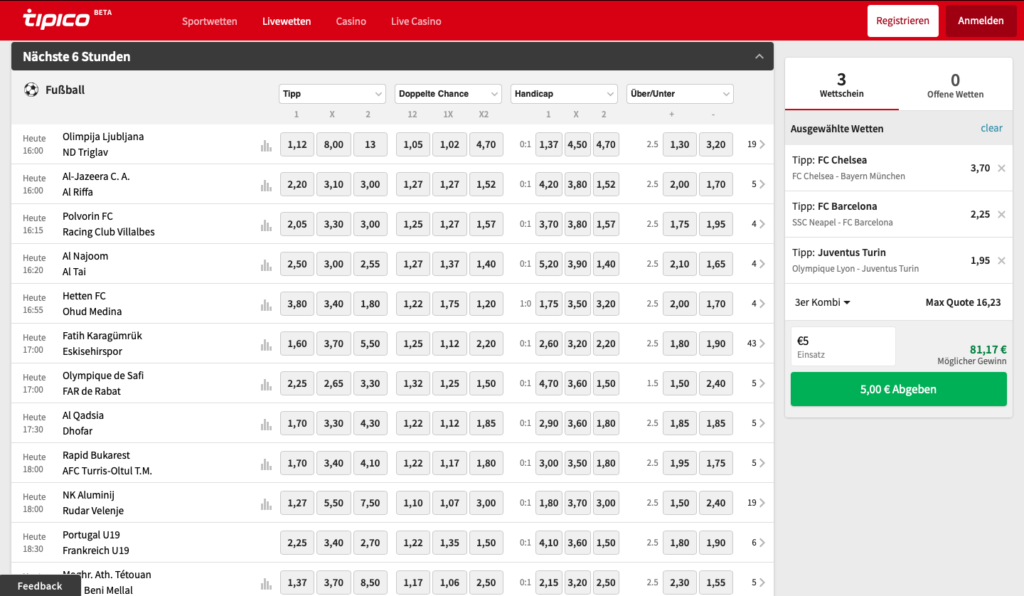
Task: Open statistics icon for Hetten FC match
Action: (x=266, y=305)
